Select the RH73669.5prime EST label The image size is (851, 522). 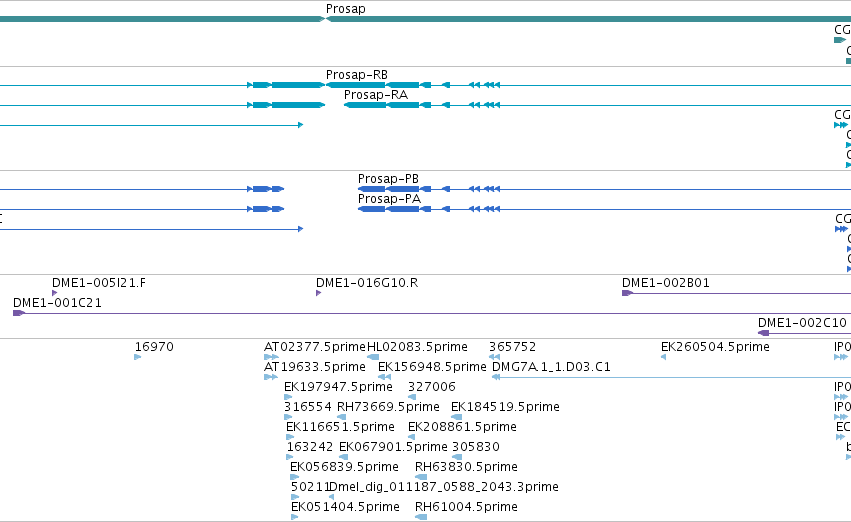388,407
